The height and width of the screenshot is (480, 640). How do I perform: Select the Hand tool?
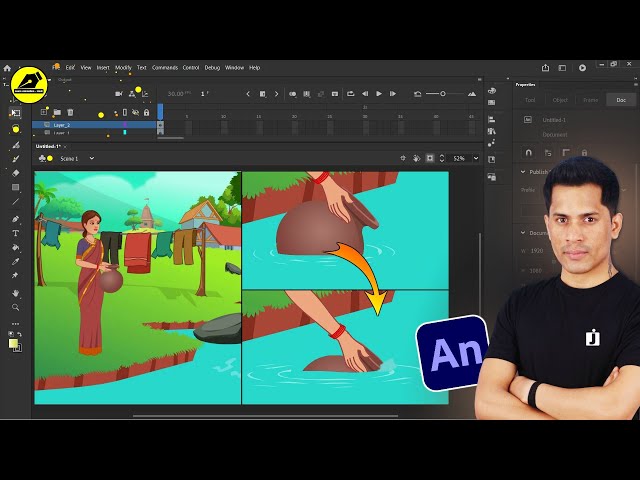pos(16,293)
